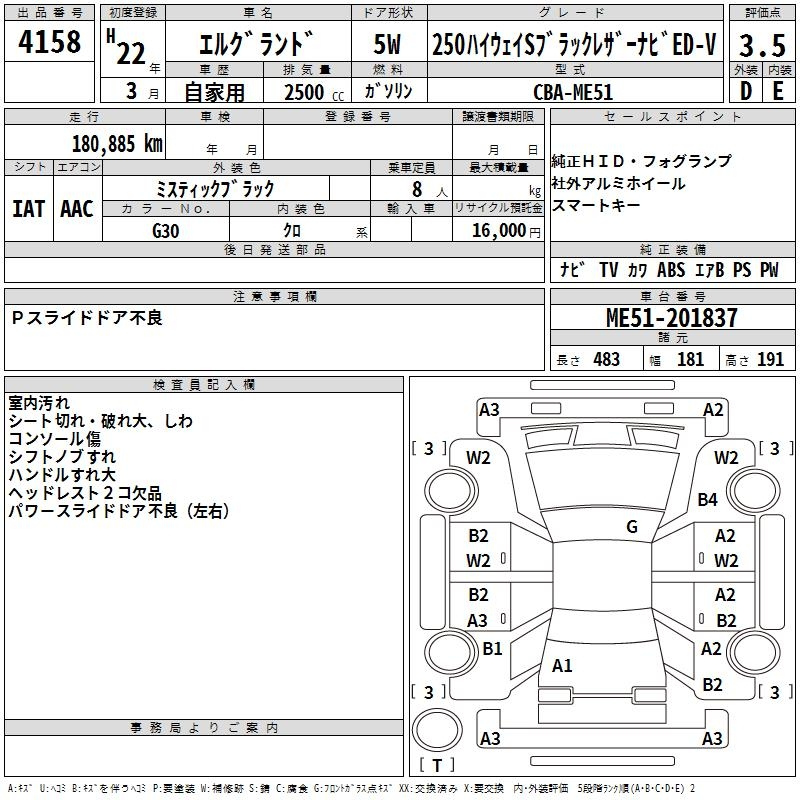Click inspector note シート切れ・破れ大、しわ
This screenshot has height=800, width=800.
(101, 421)
